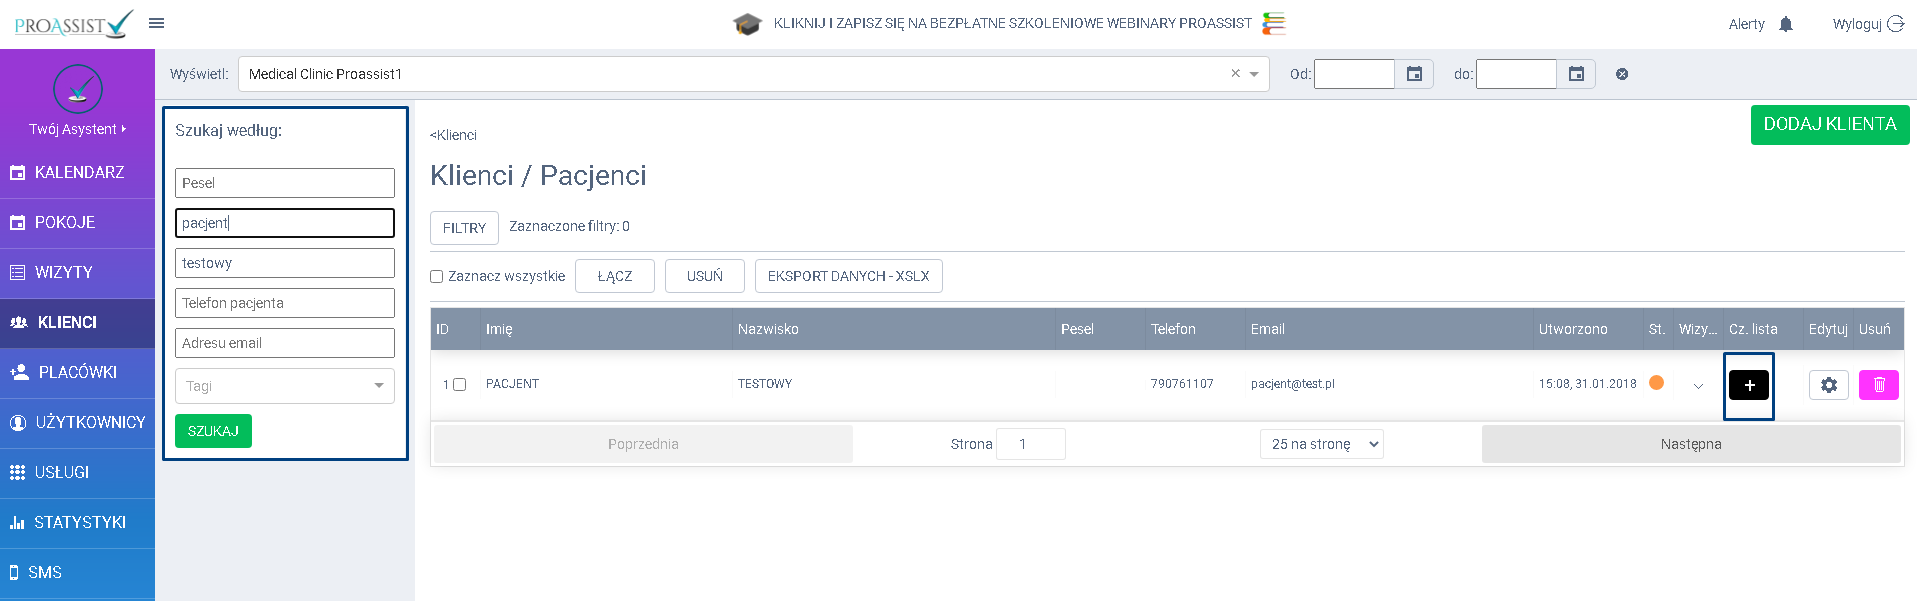
Task: Click the black plus waiting list button
Action: [1749, 385]
